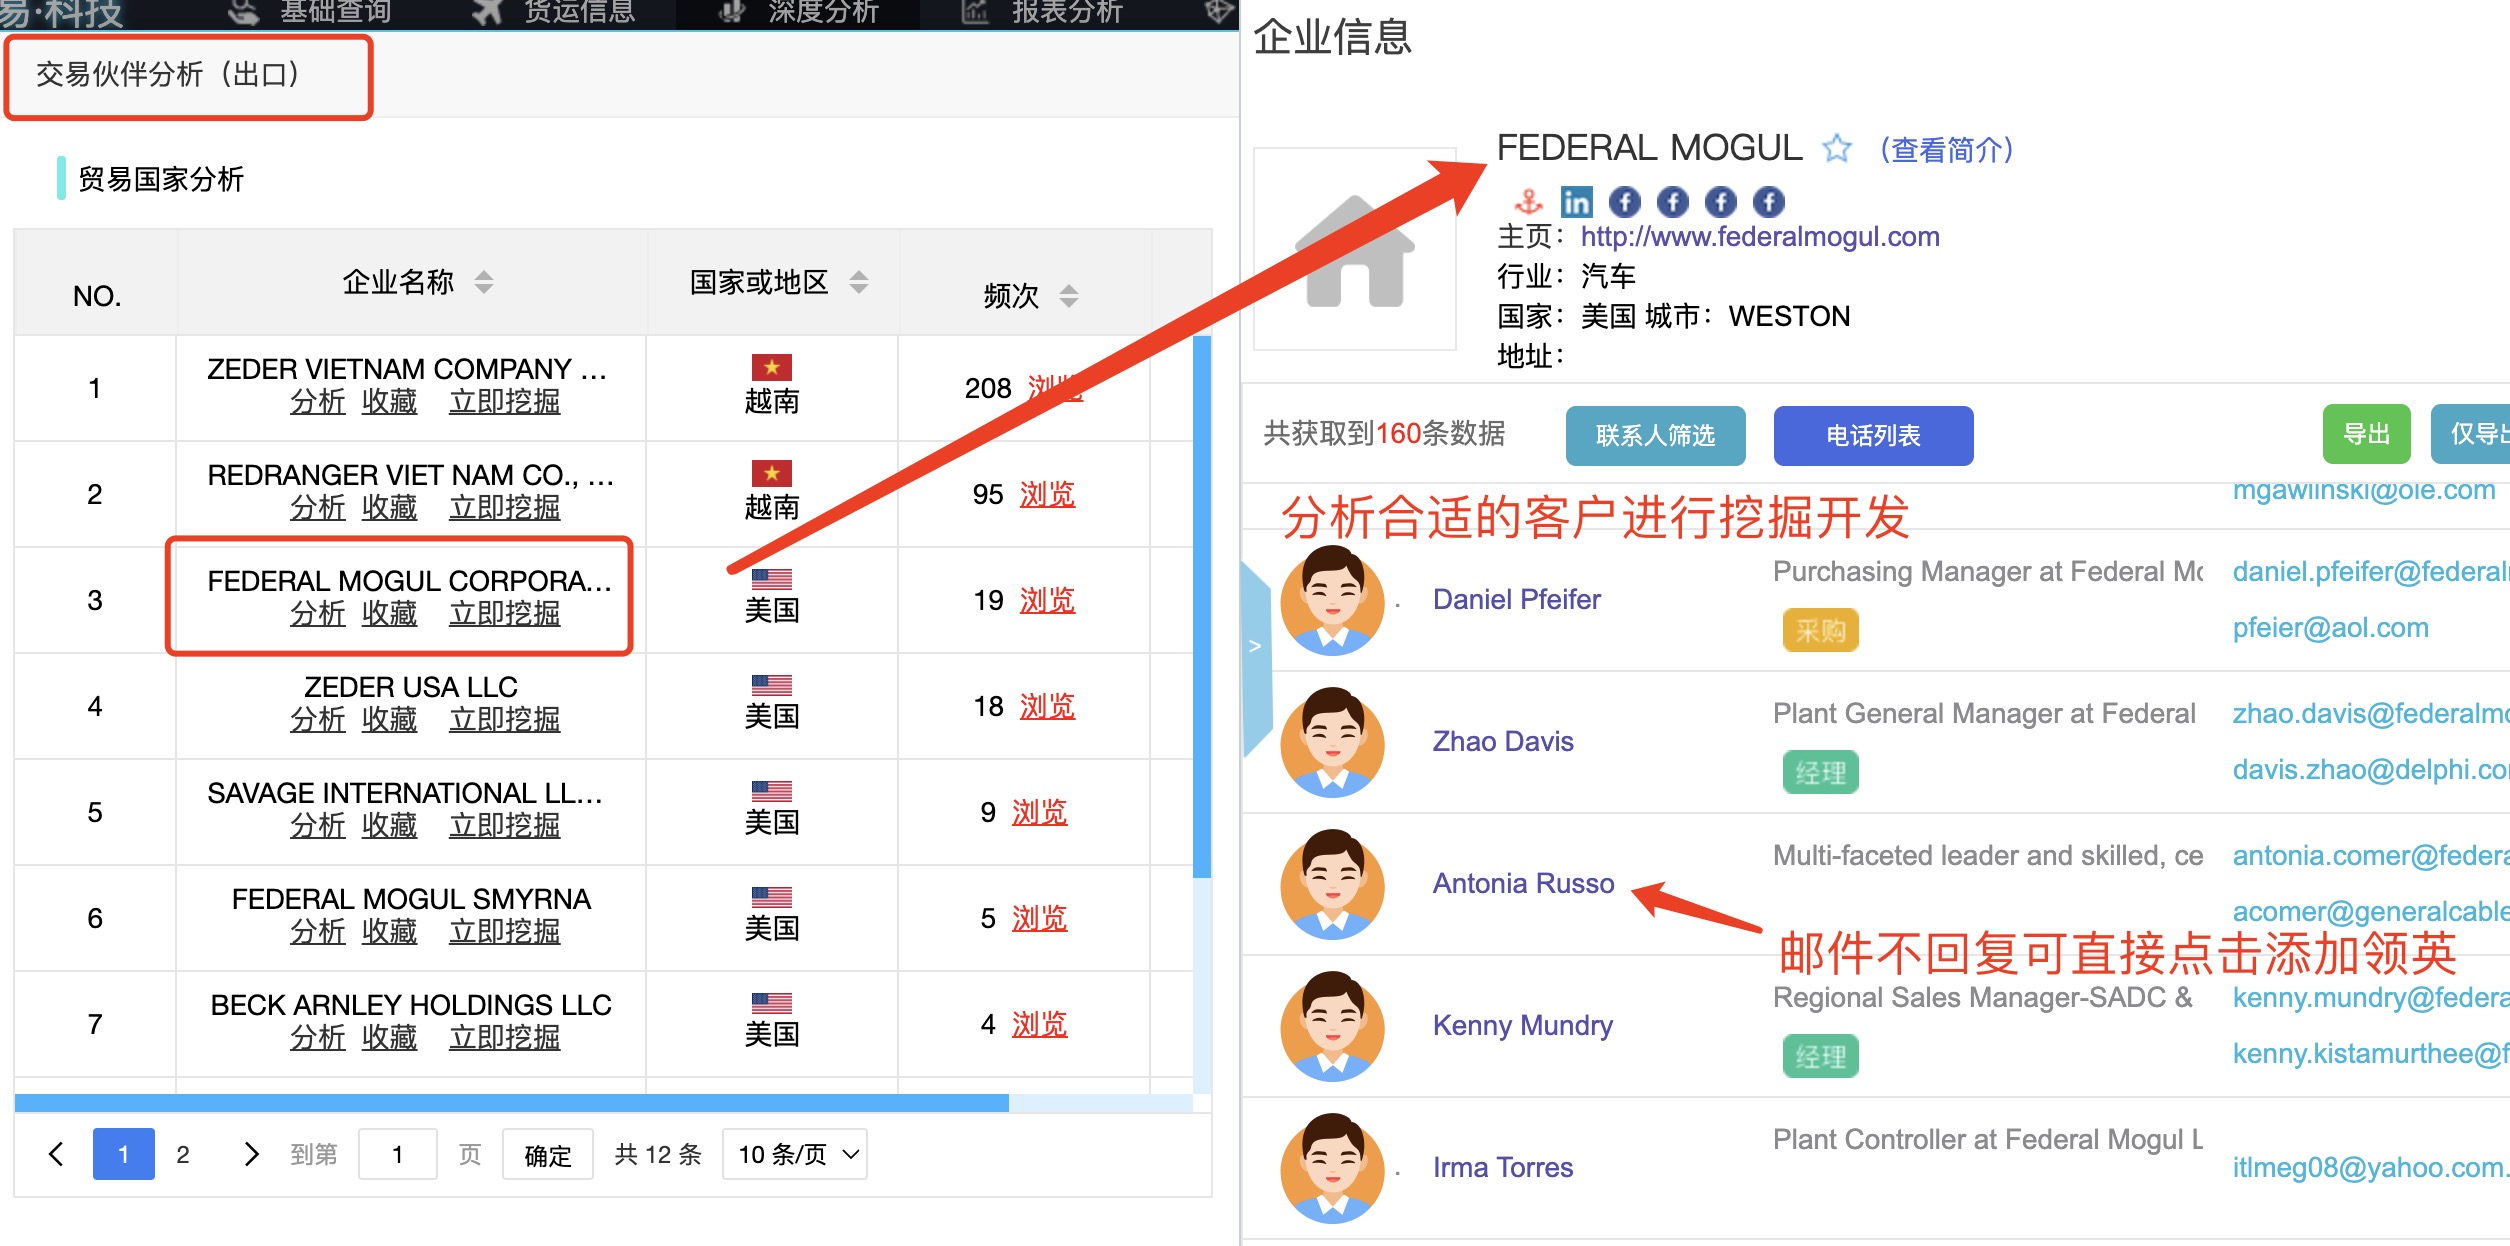Viewport: 2510px width, 1246px height.
Task: Go to page 2
Action: (183, 1154)
